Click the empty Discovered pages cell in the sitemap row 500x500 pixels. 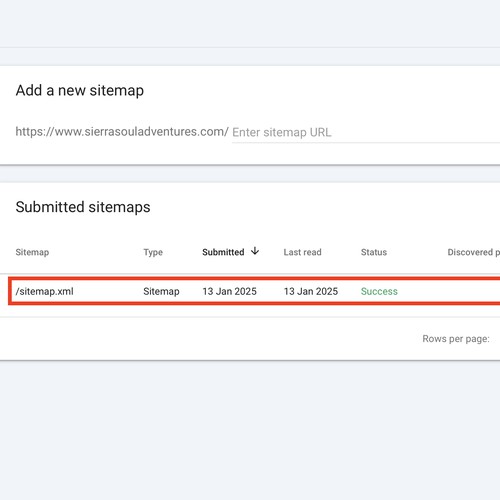[473, 291]
